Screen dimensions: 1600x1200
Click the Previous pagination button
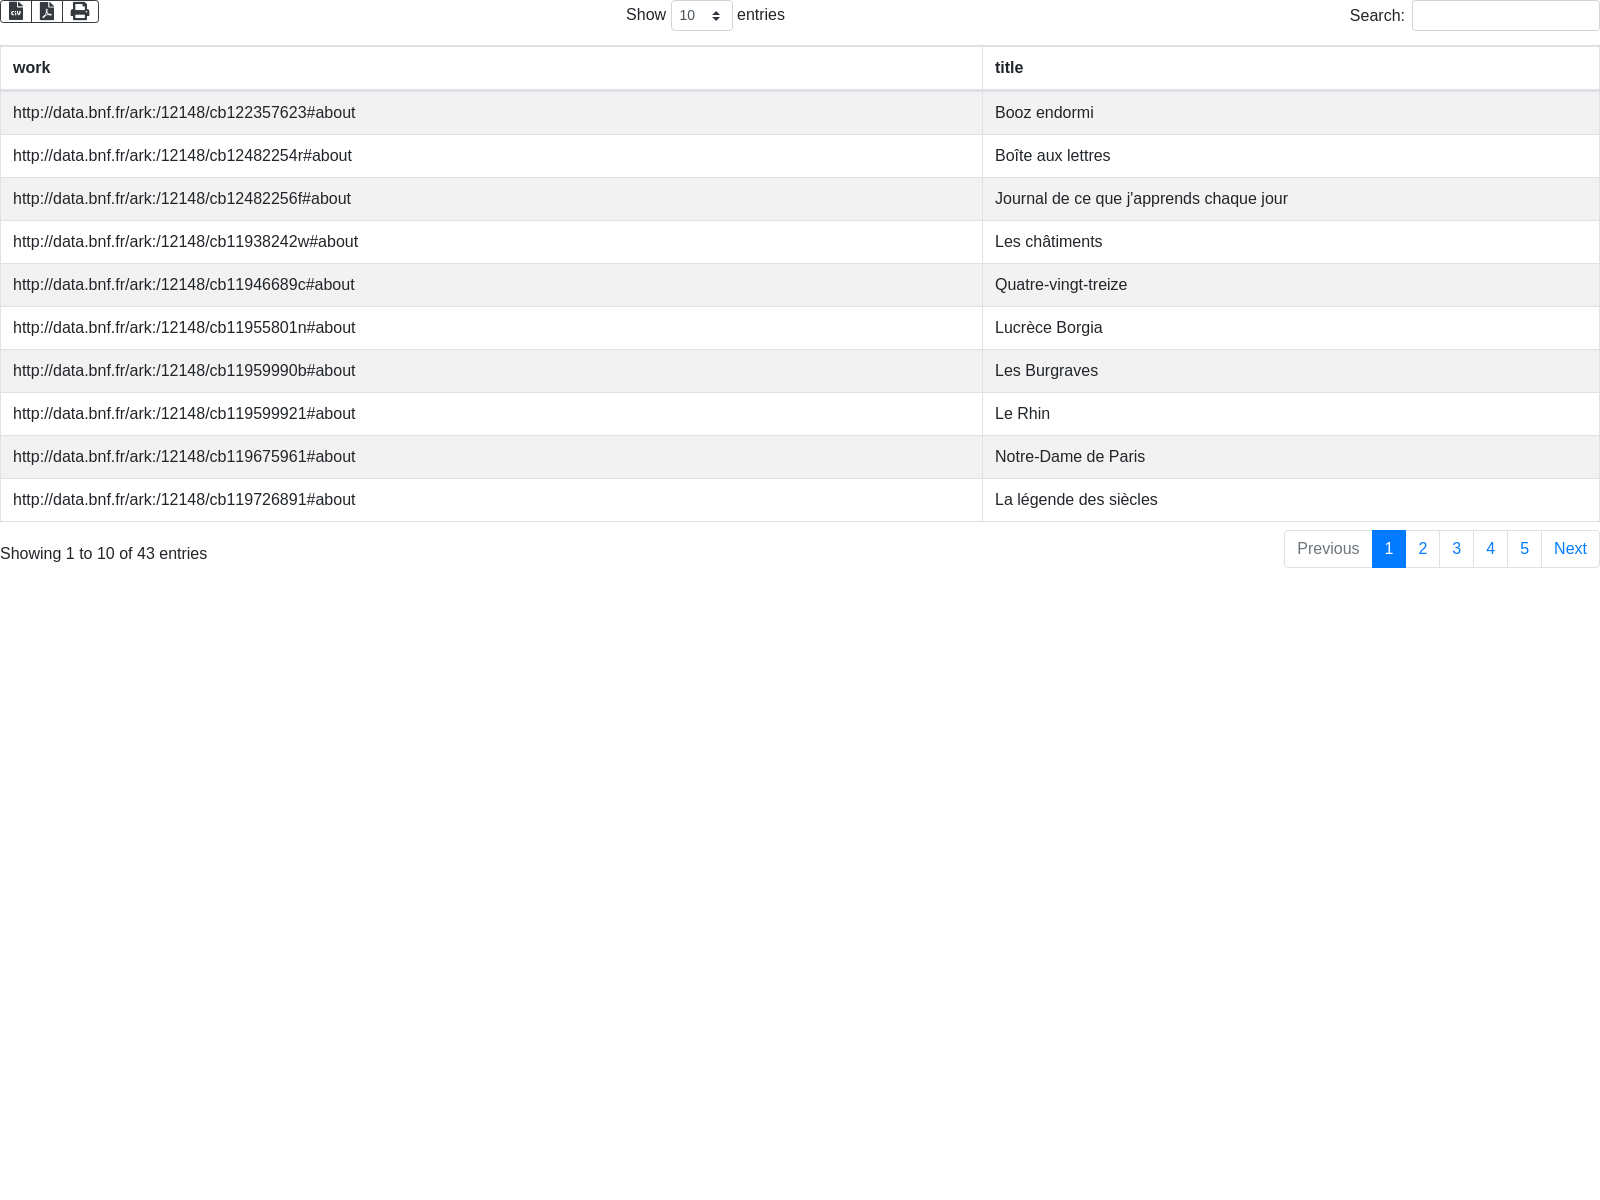click(x=1327, y=549)
